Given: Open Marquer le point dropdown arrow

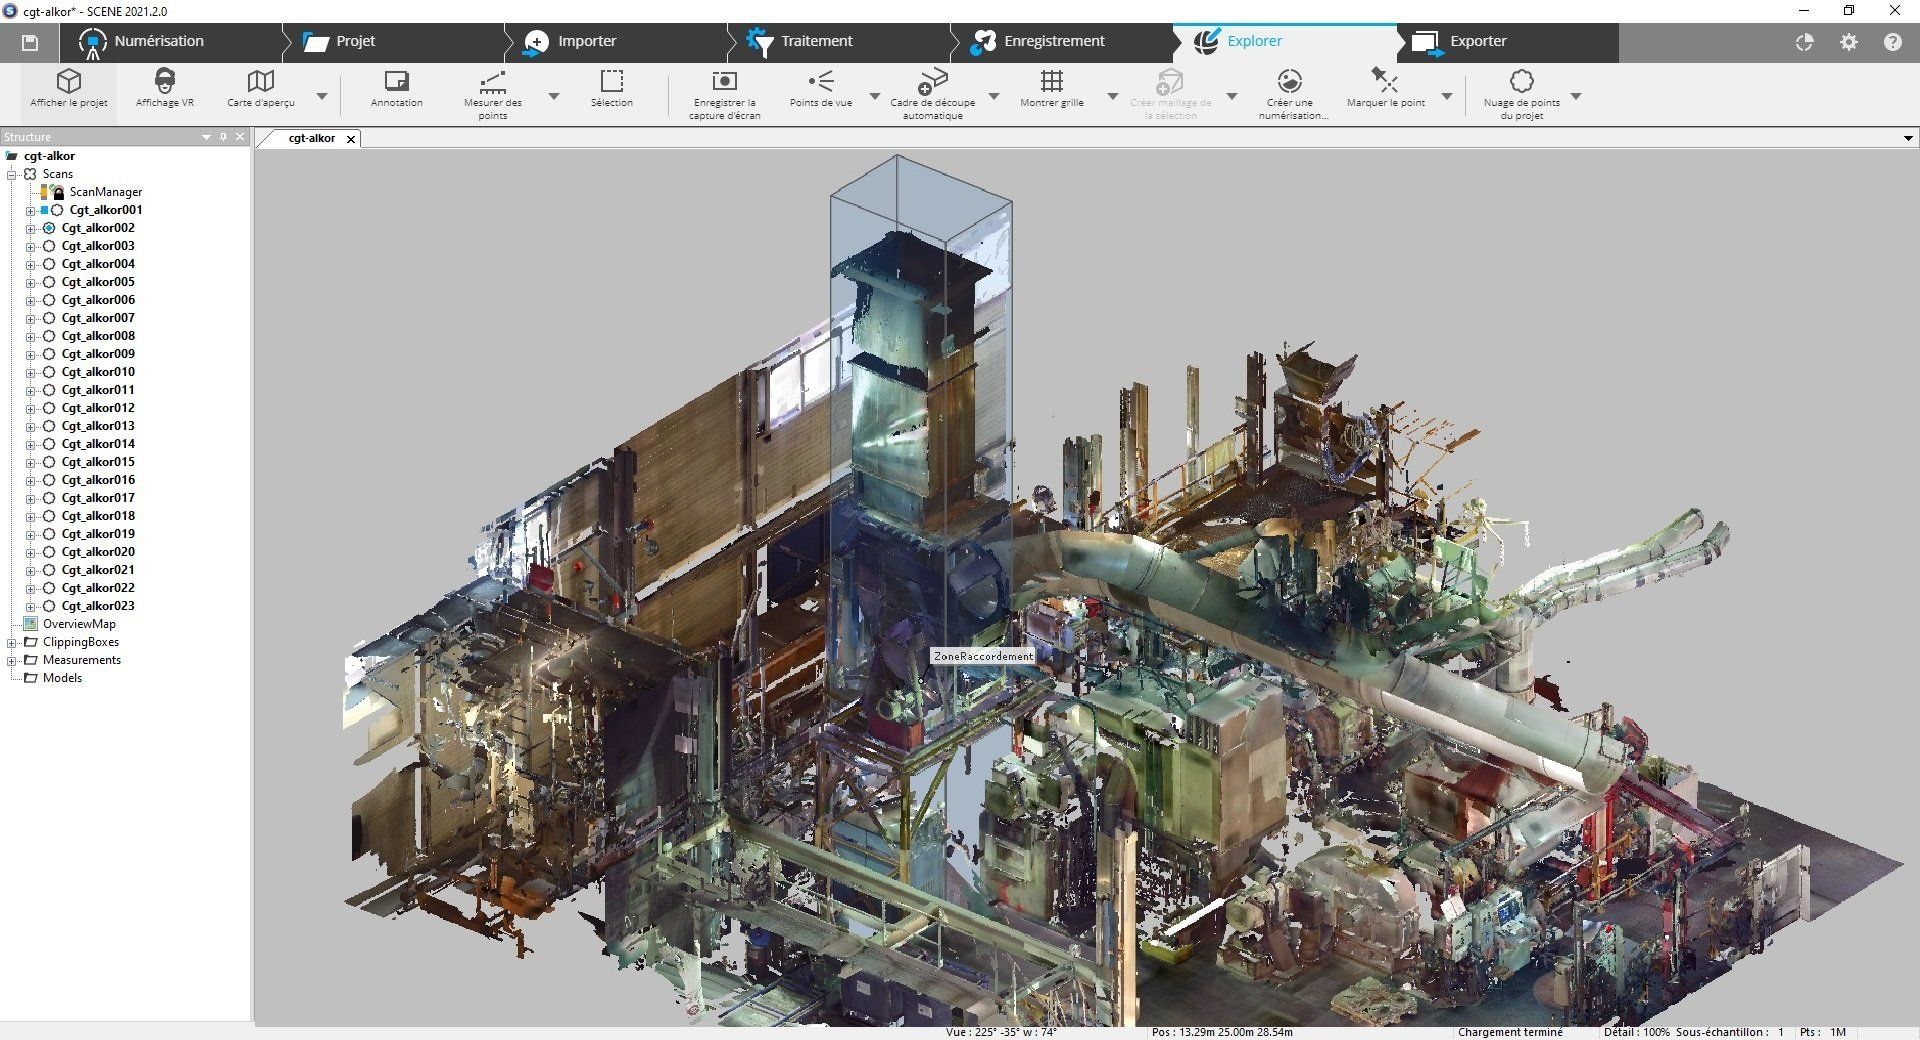Looking at the screenshot, I should click(1447, 97).
